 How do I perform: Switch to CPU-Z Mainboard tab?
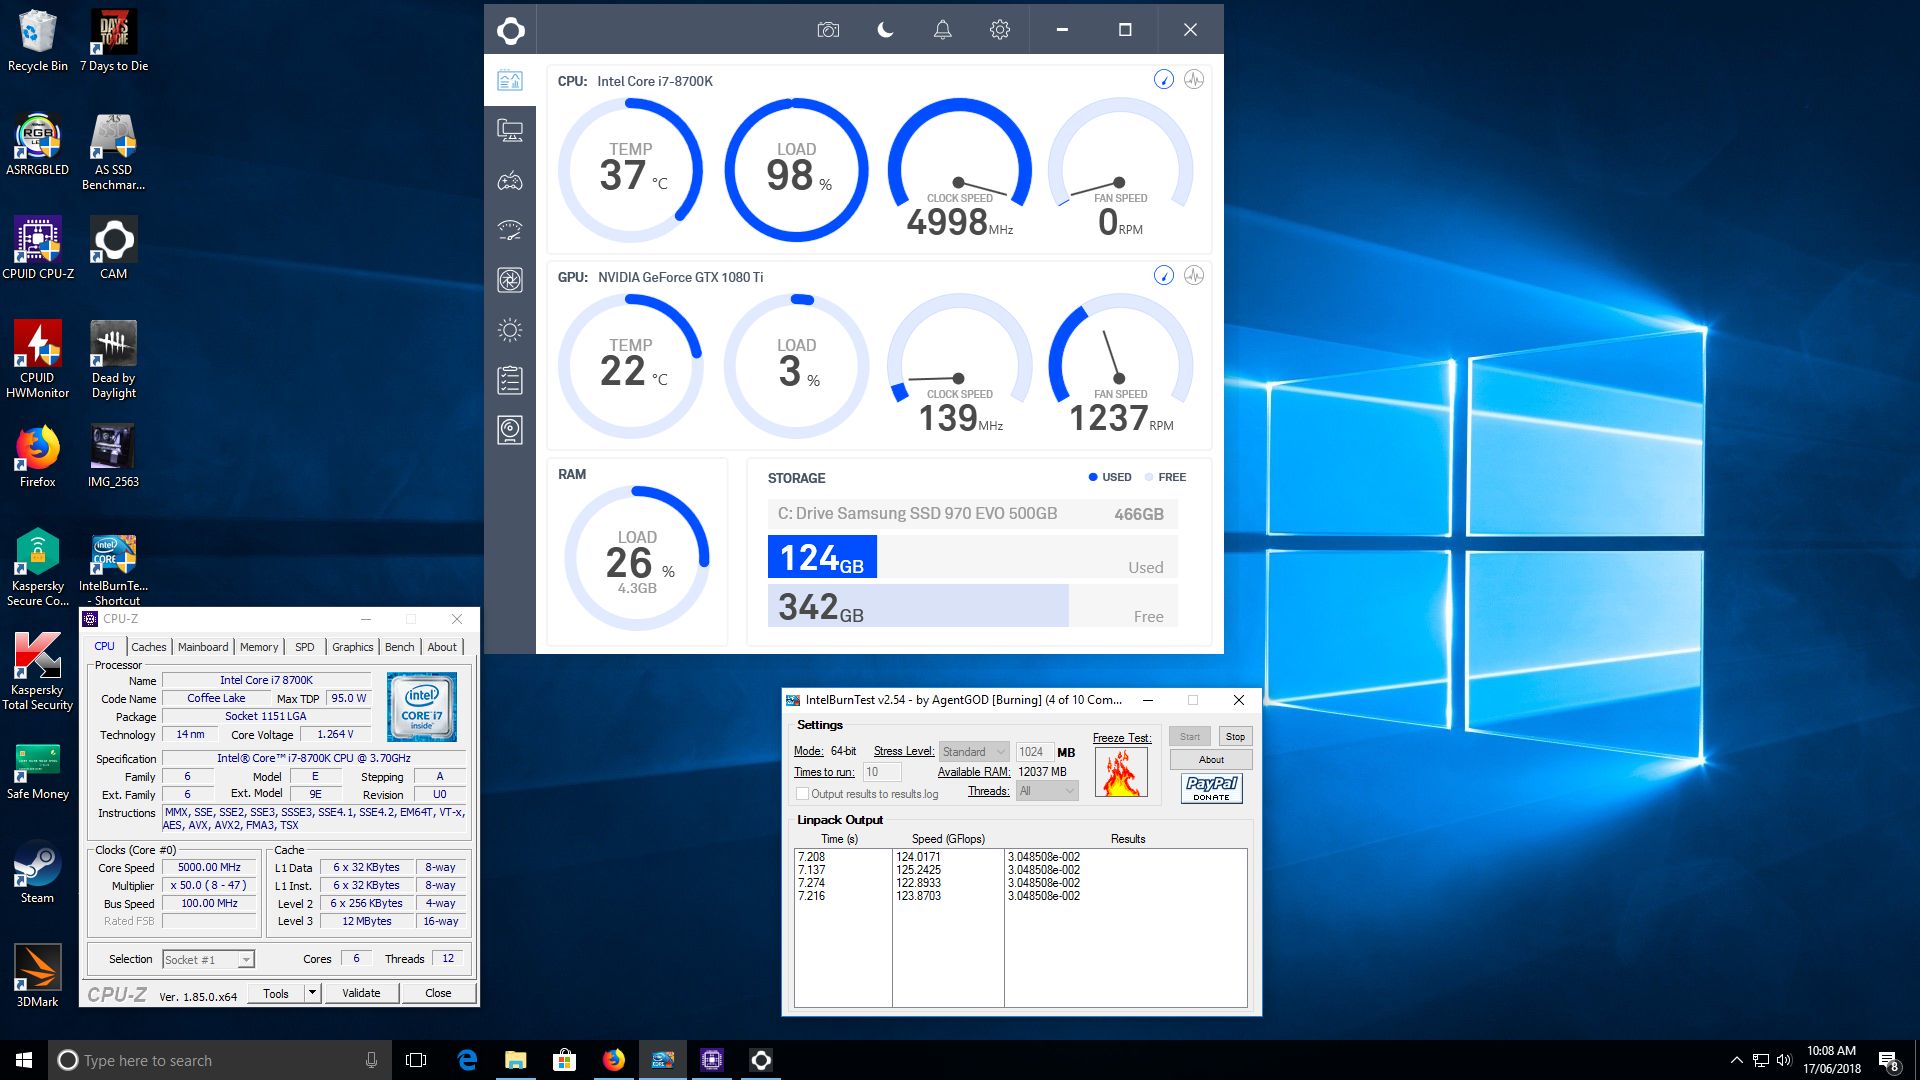203,647
